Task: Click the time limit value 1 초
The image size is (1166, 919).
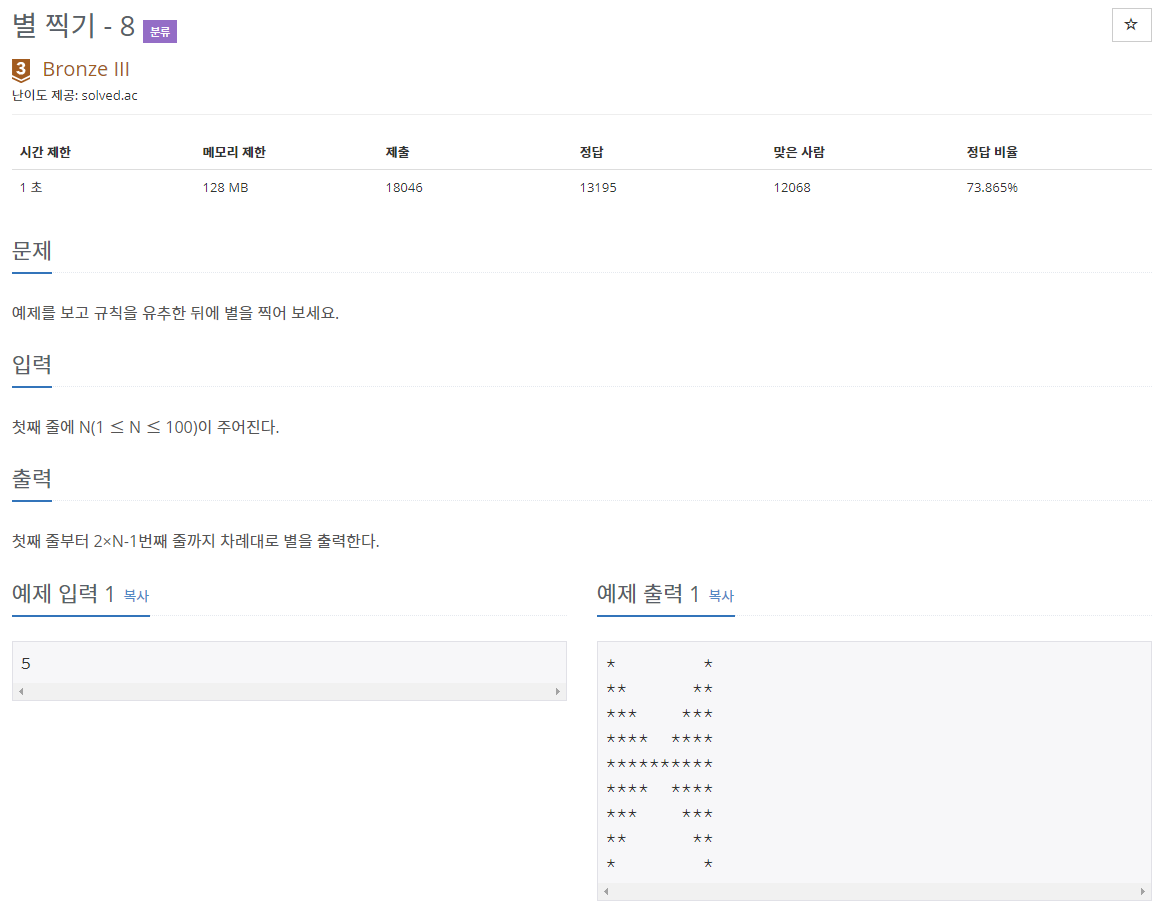Action: pos(31,187)
